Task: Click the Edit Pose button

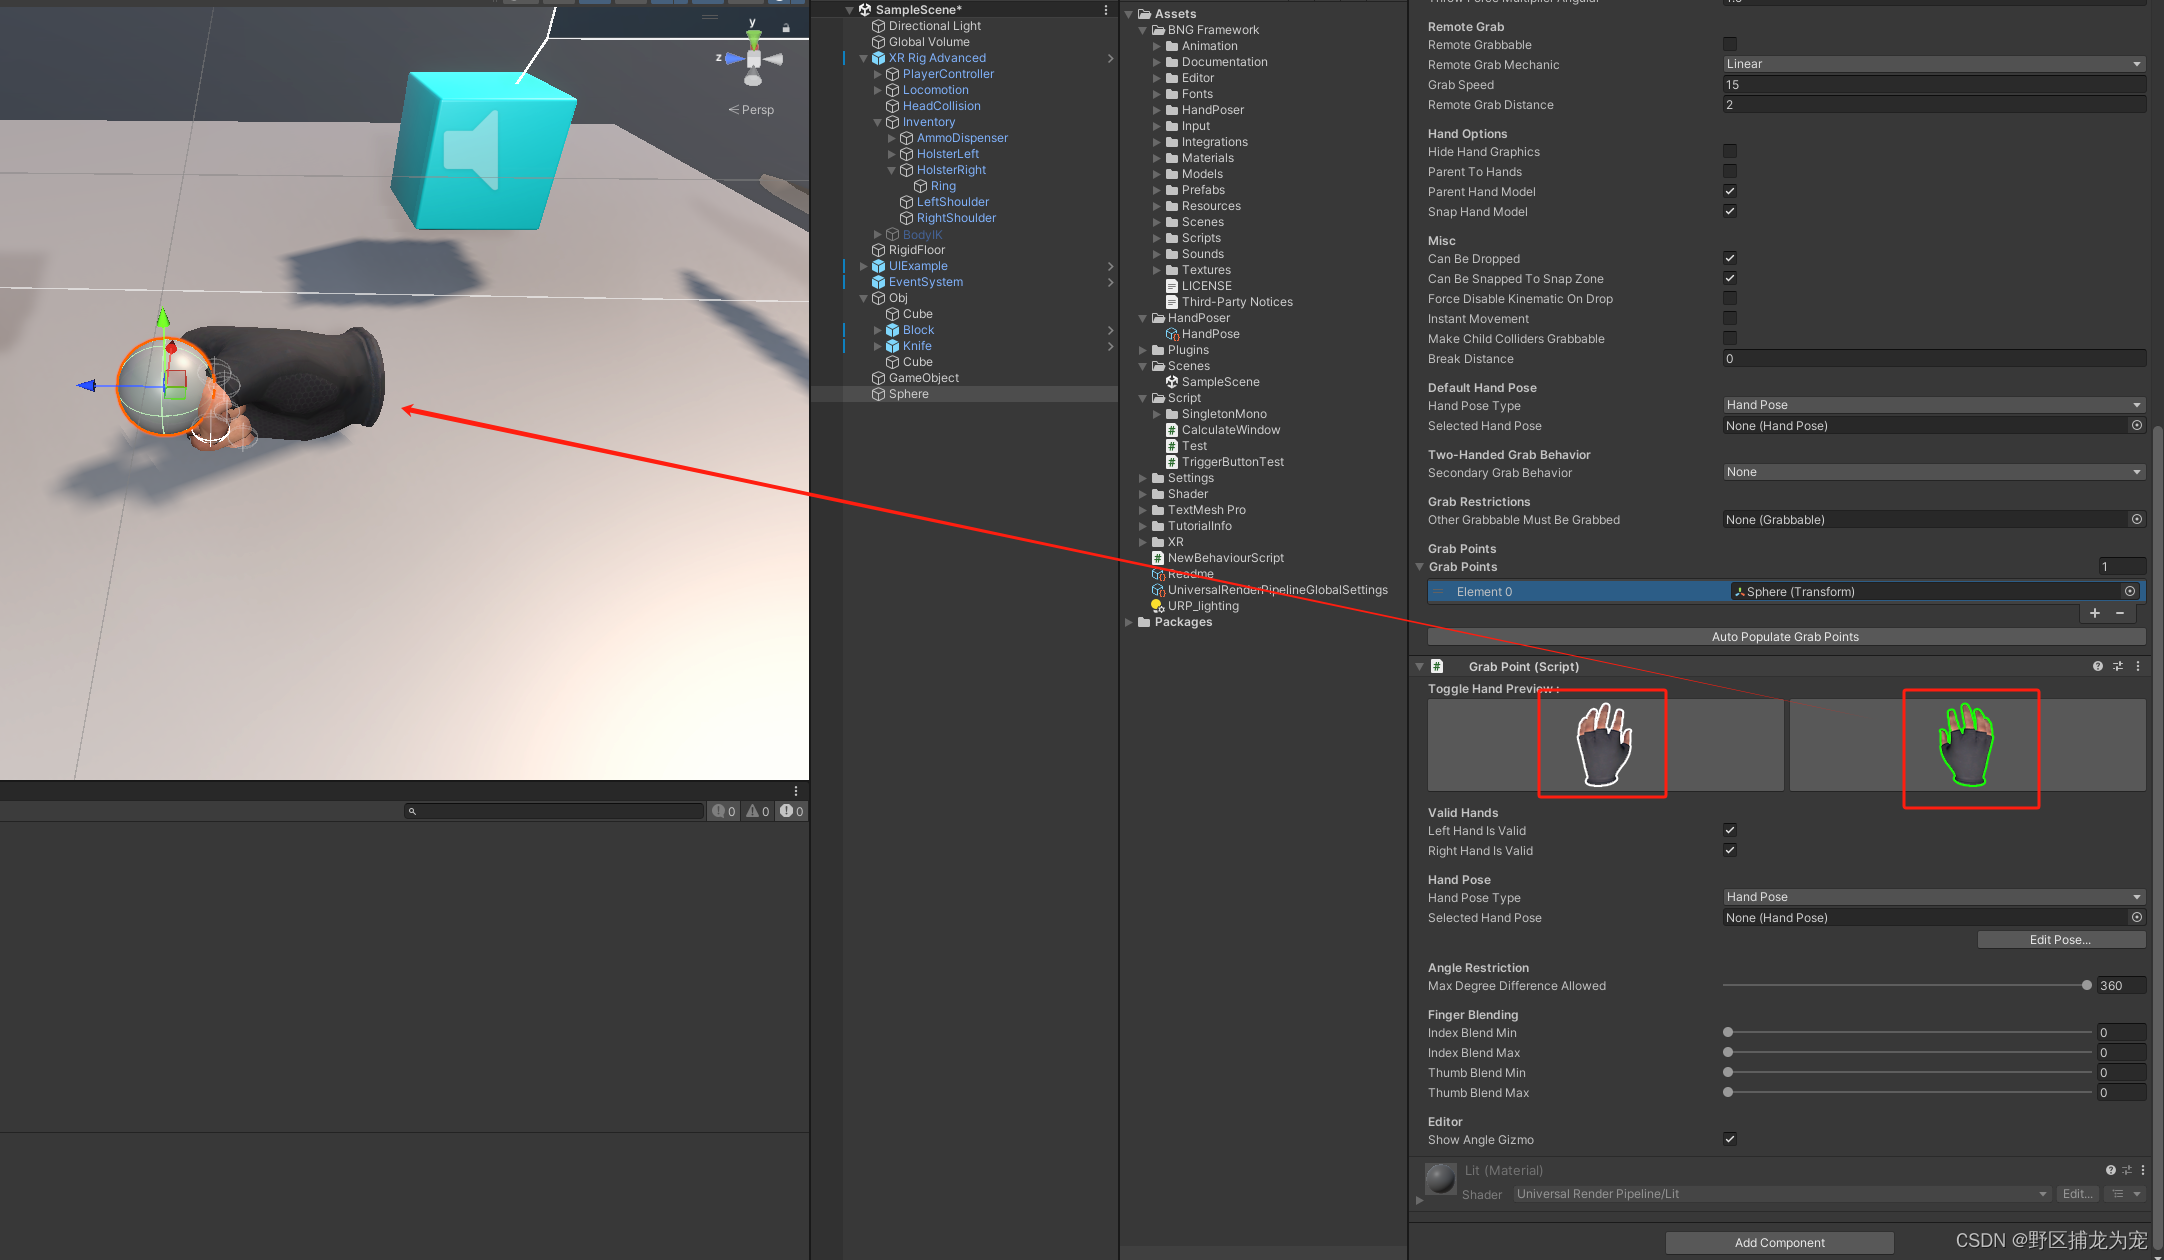Action: coord(2059,939)
